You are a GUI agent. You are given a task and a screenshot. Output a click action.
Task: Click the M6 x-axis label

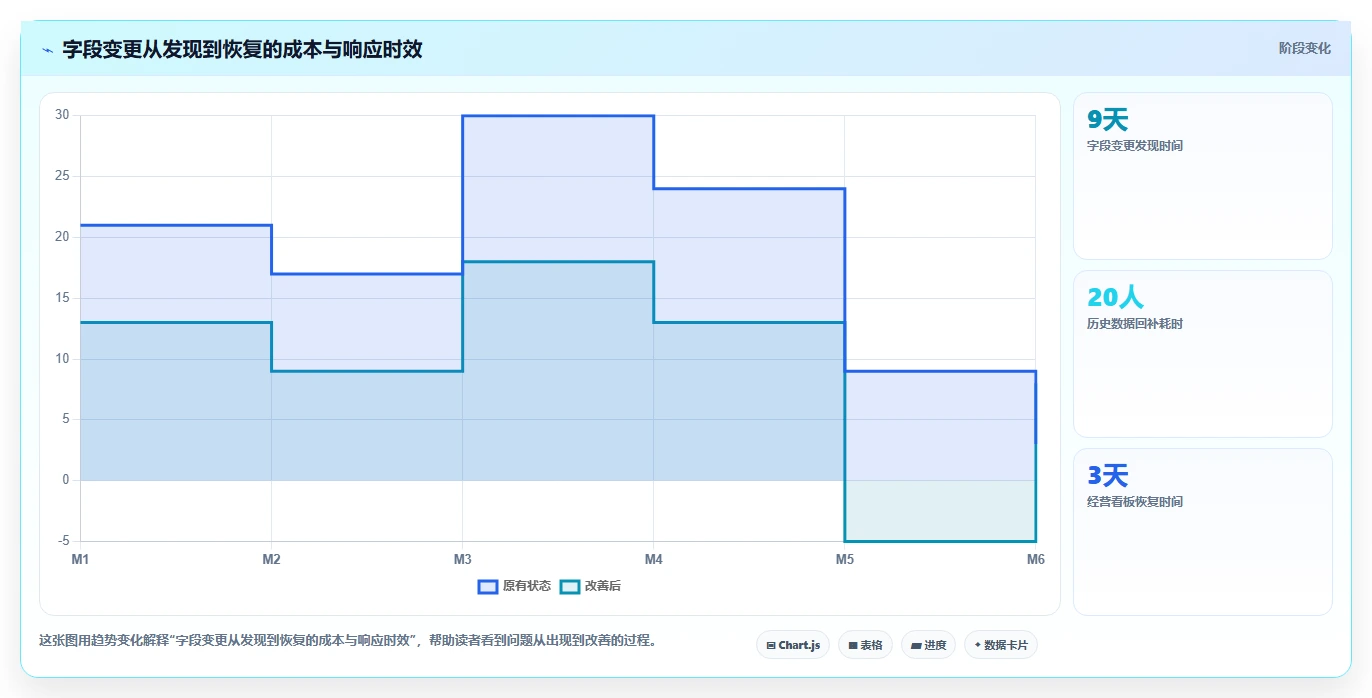click(1035, 559)
